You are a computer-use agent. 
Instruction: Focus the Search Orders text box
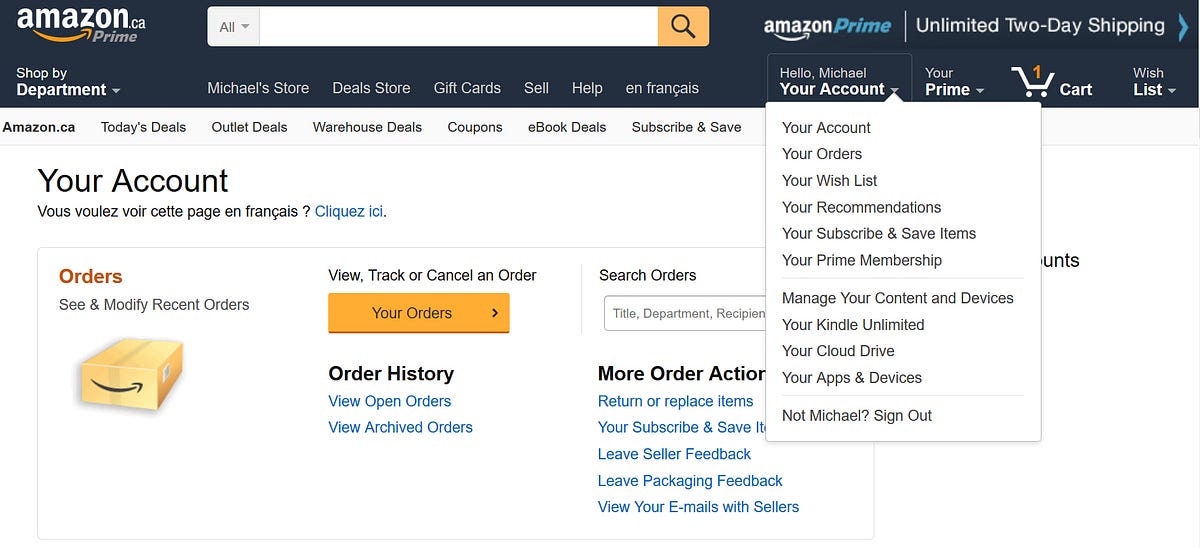pos(686,313)
